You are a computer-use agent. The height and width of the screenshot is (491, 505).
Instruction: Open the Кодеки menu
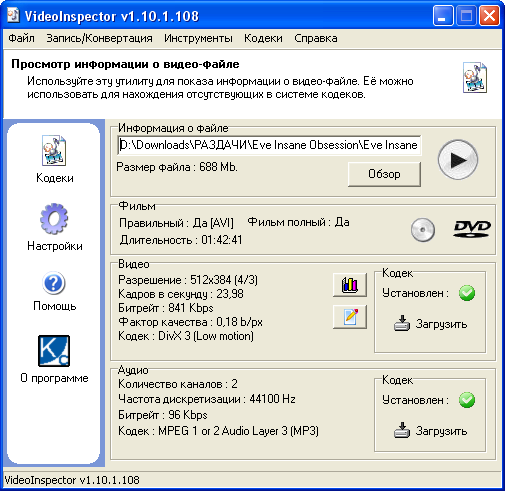point(263,38)
